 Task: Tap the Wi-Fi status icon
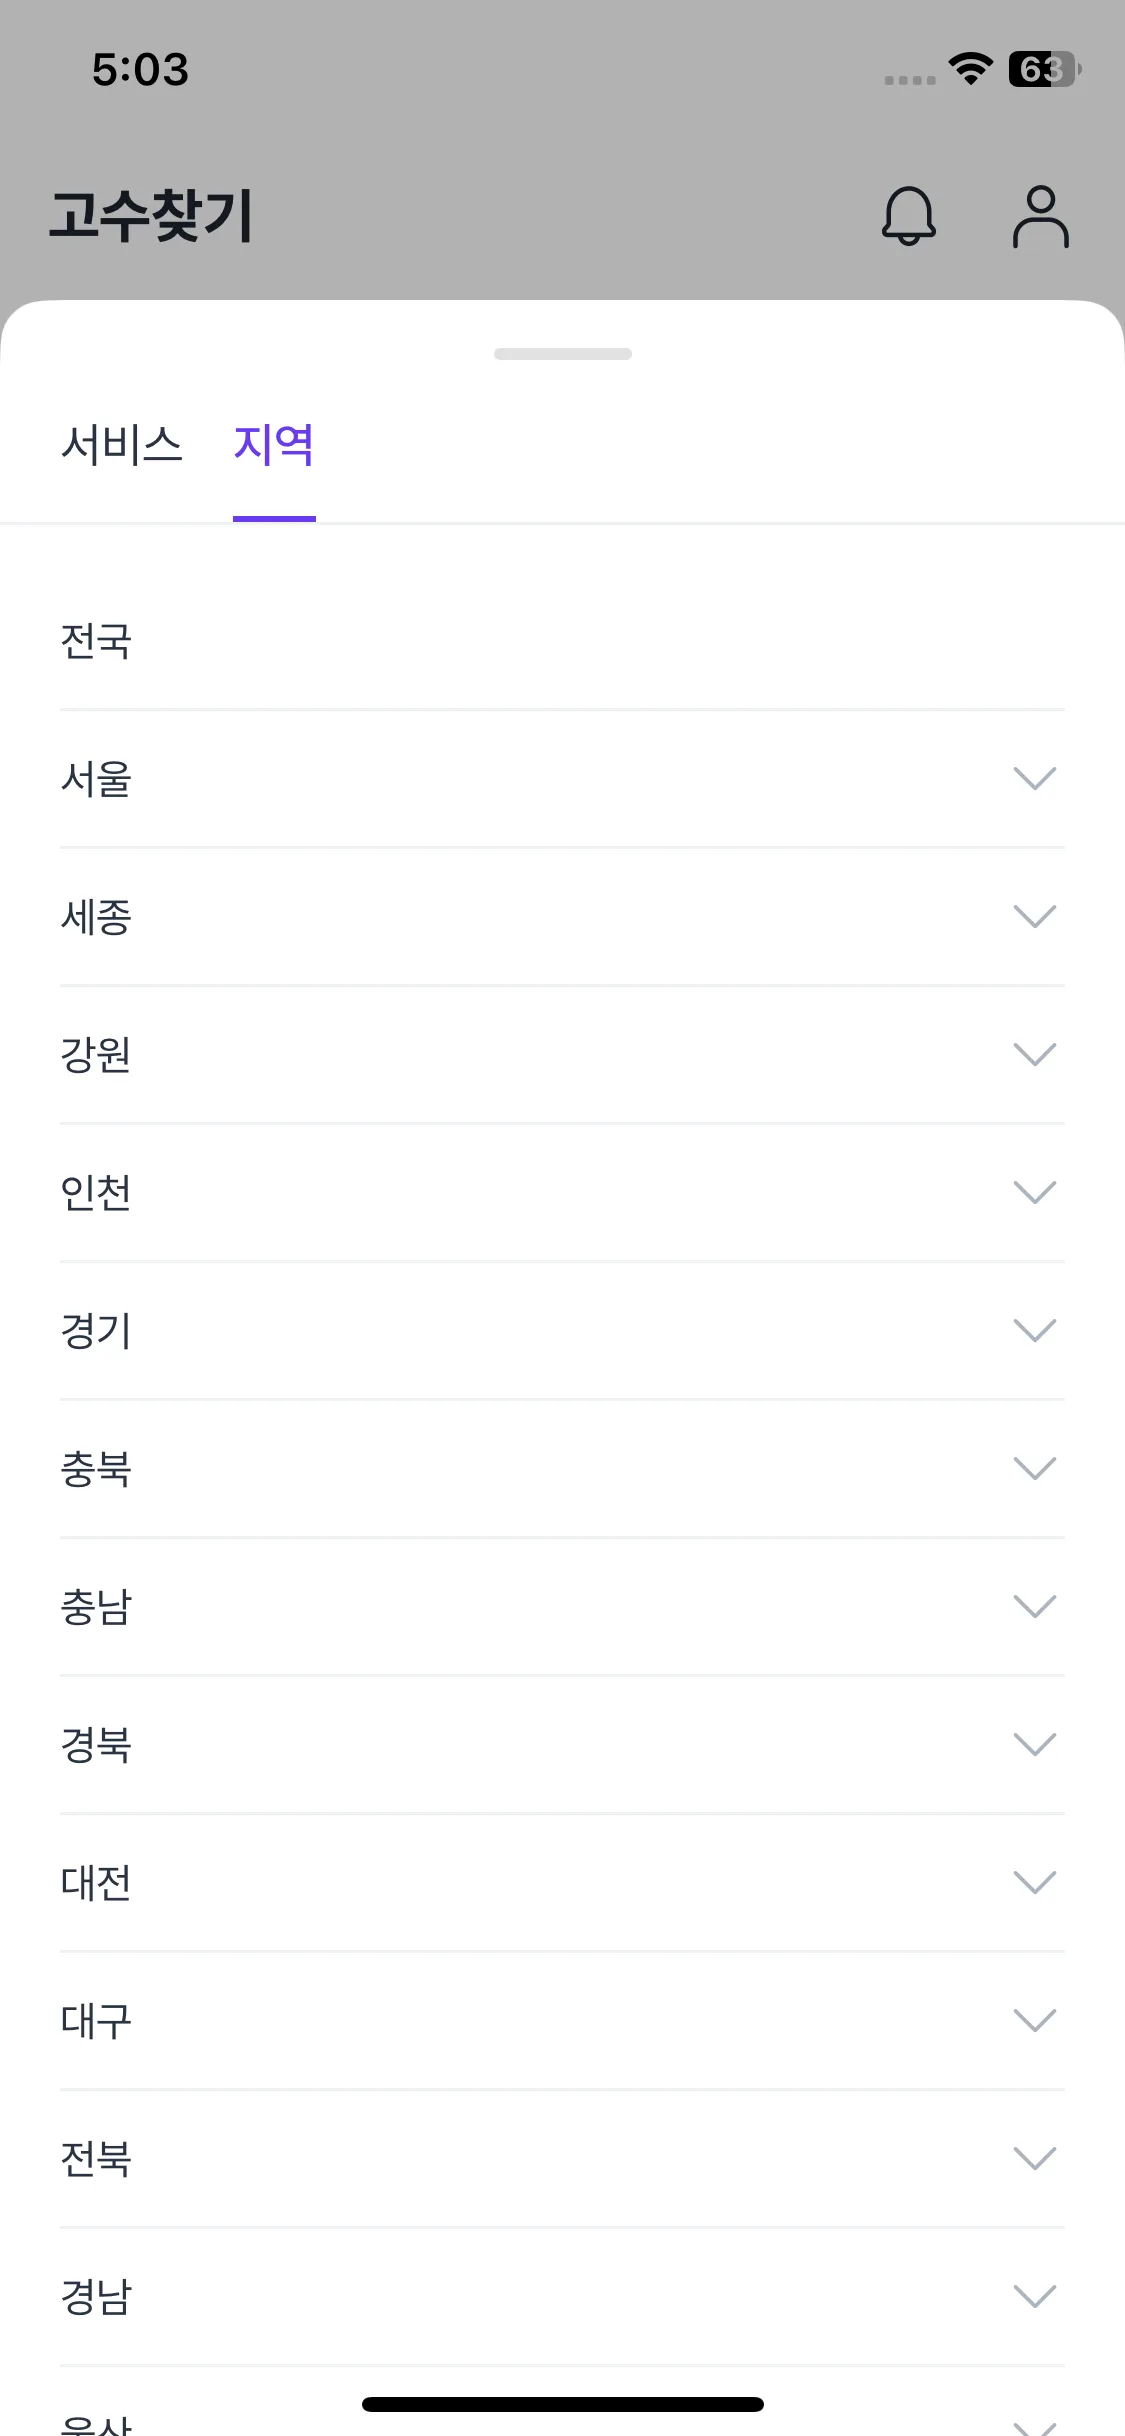pos(970,69)
